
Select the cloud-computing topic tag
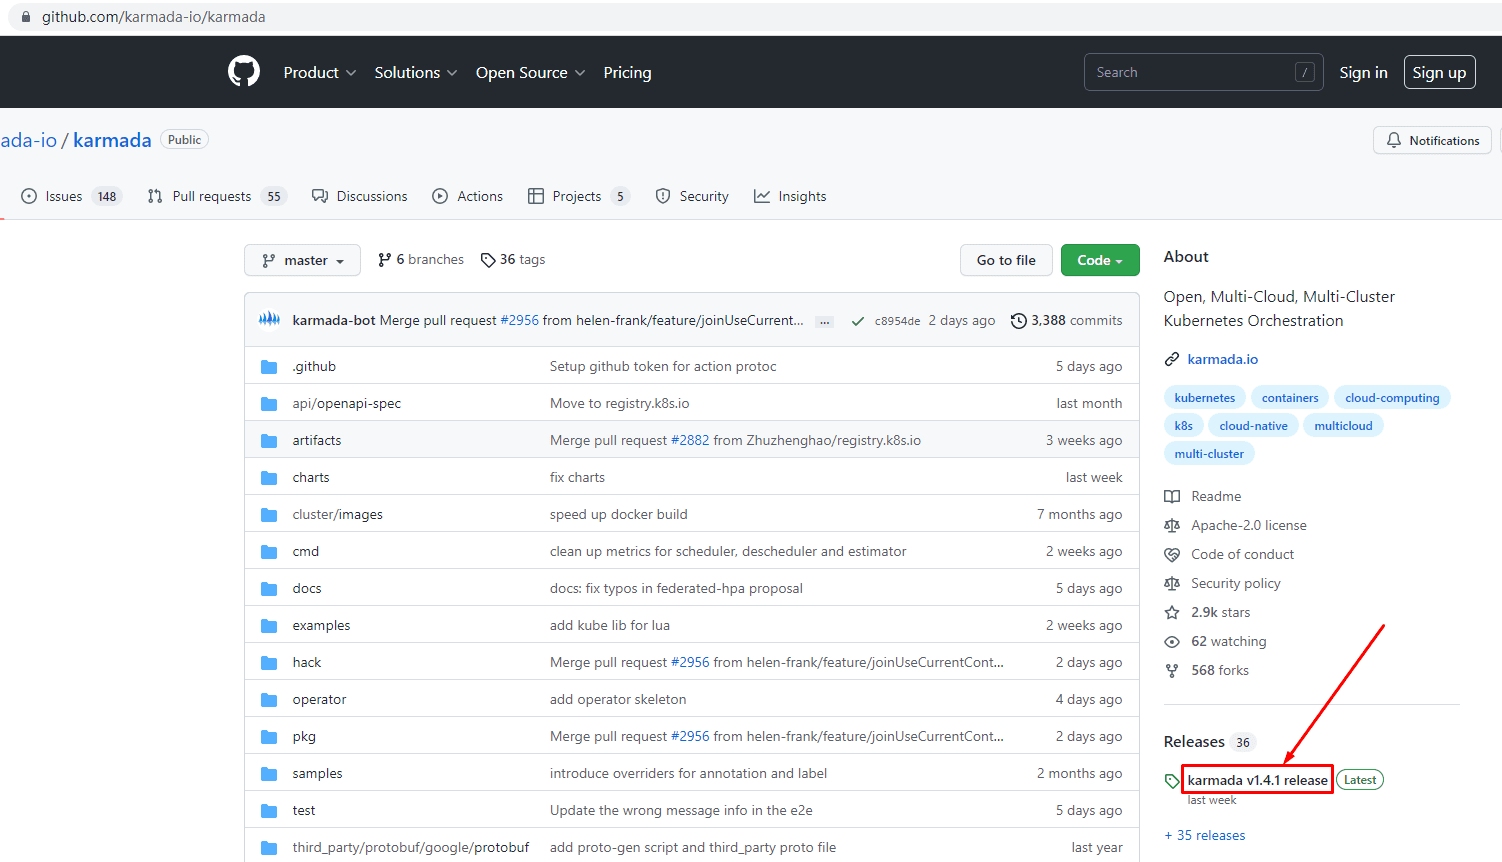point(1392,398)
